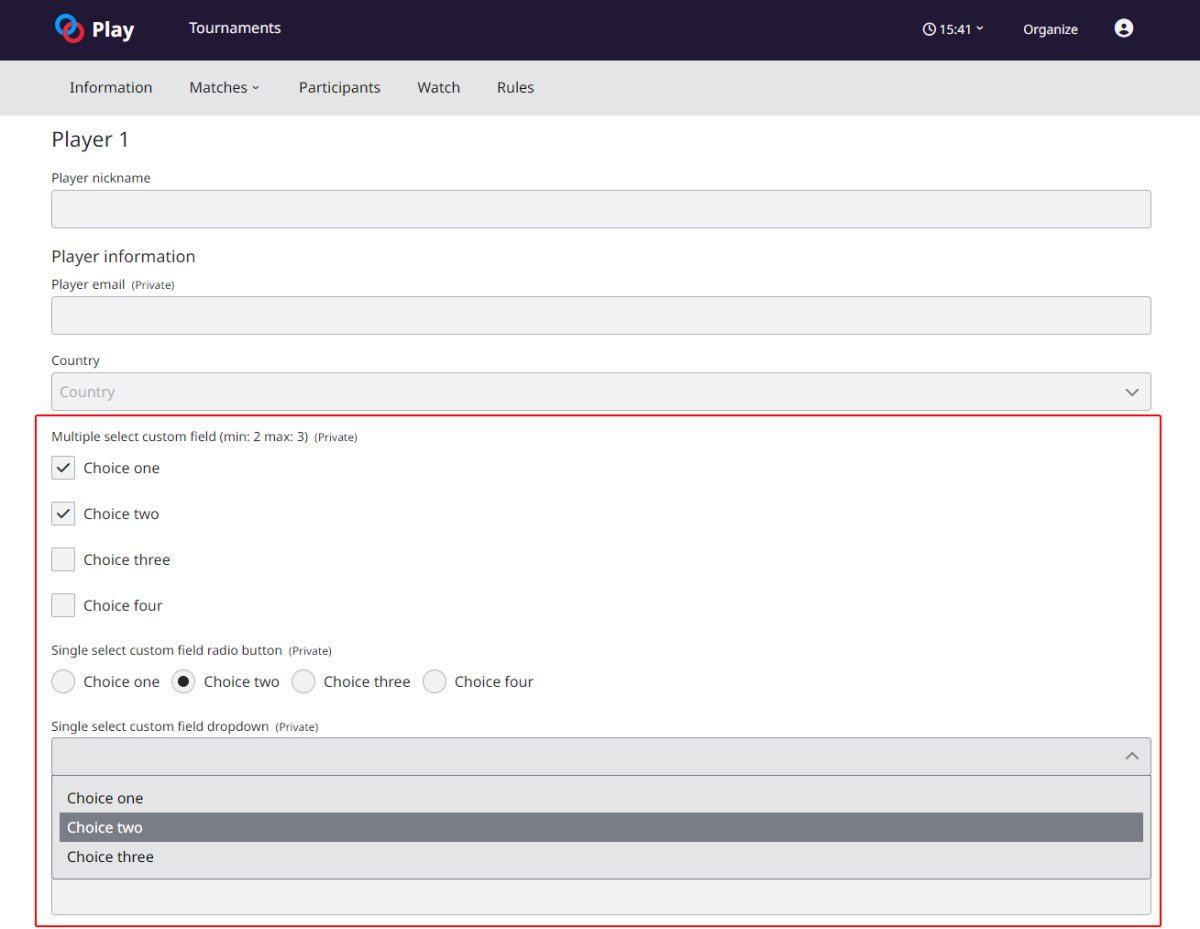Click the Player nickname input field
Viewport: 1200px width, 929px height.
600,208
